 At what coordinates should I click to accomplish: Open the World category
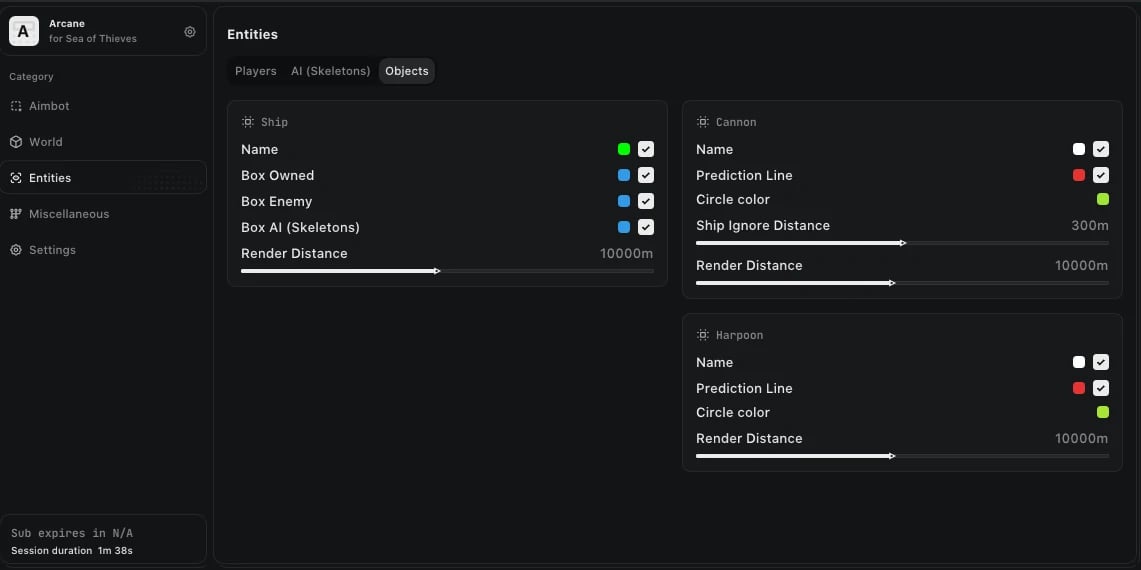tap(103, 142)
